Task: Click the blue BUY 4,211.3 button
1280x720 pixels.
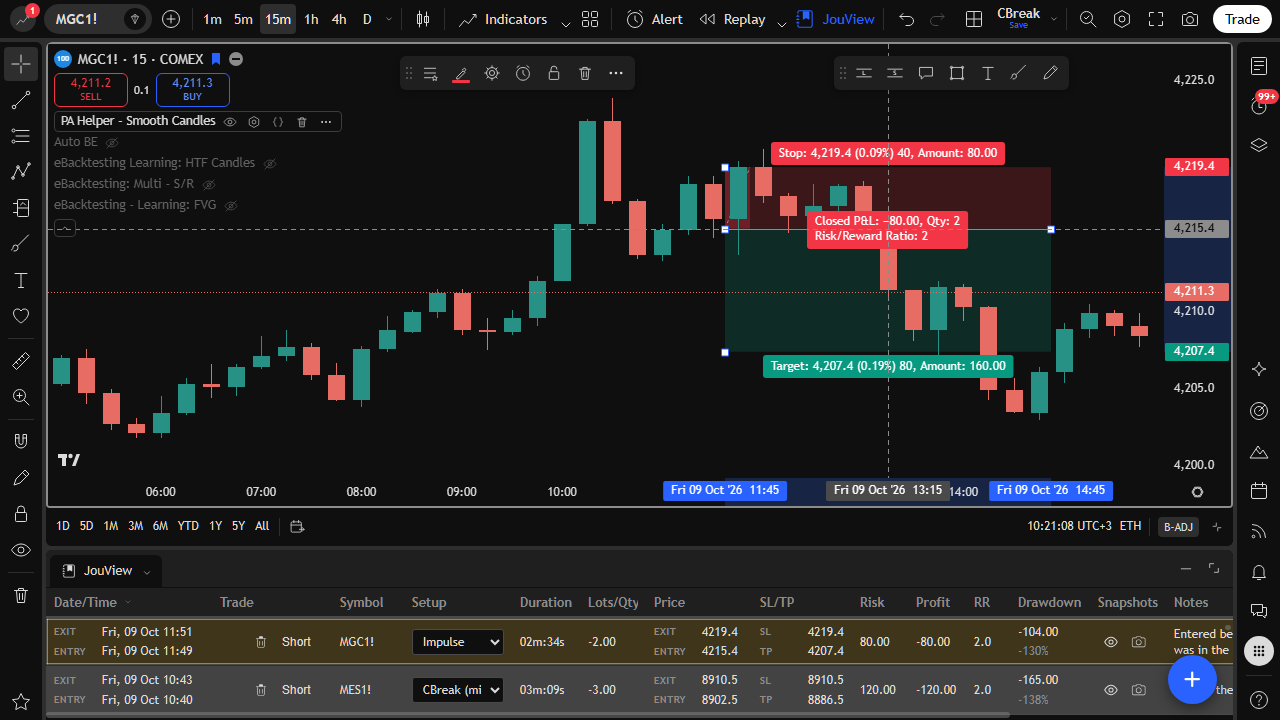Action: coord(193,90)
